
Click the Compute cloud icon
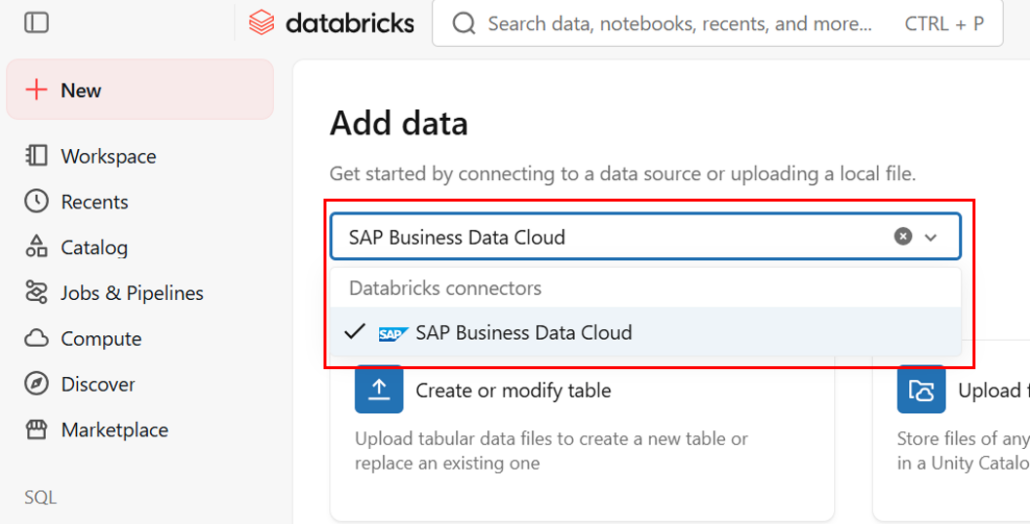(36, 338)
